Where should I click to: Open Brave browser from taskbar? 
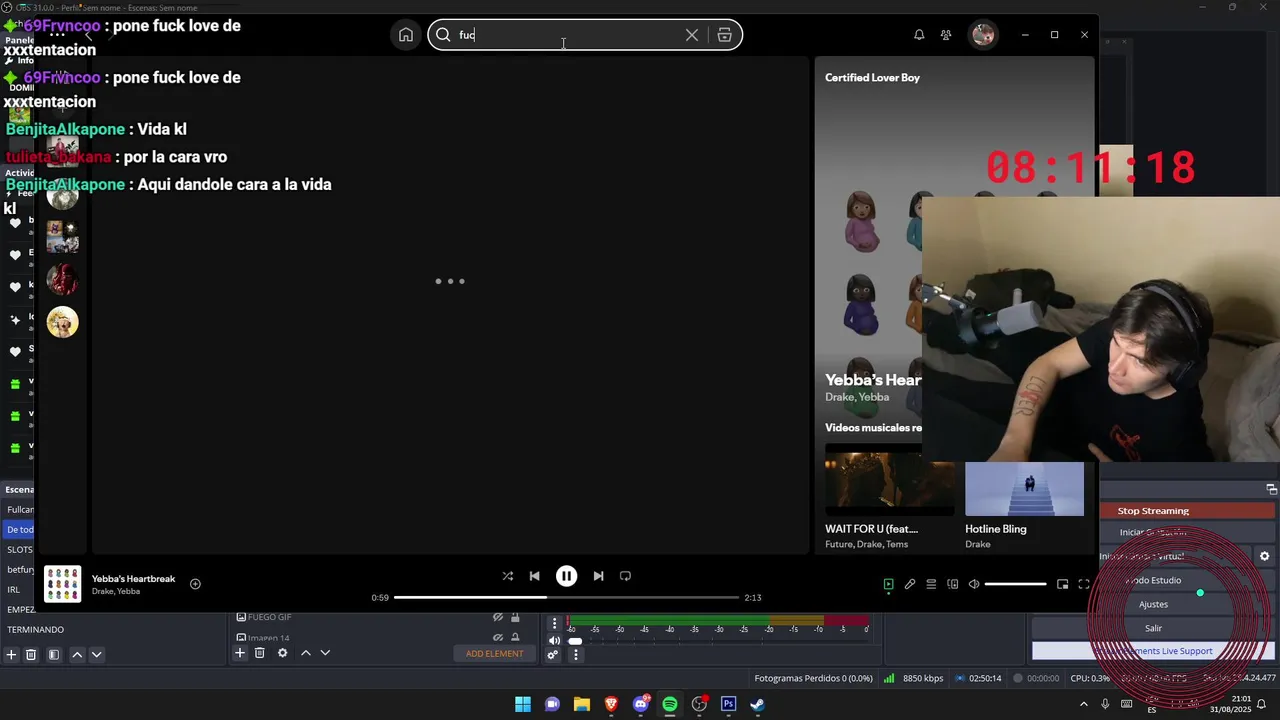click(x=611, y=704)
